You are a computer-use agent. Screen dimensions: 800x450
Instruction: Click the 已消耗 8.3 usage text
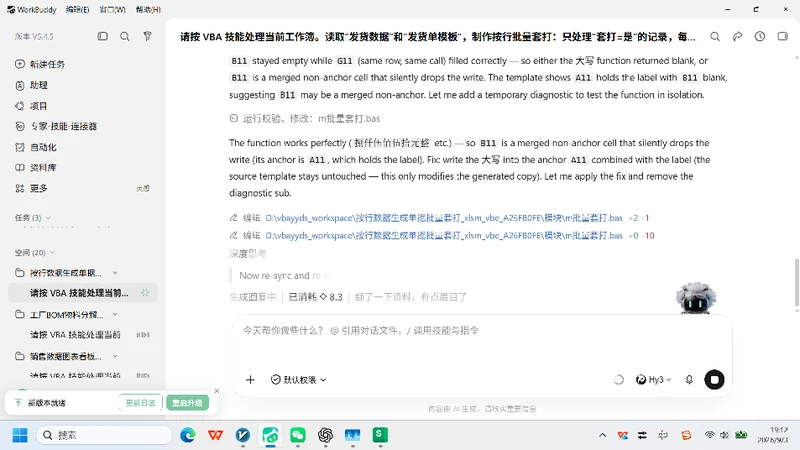point(315,297)
